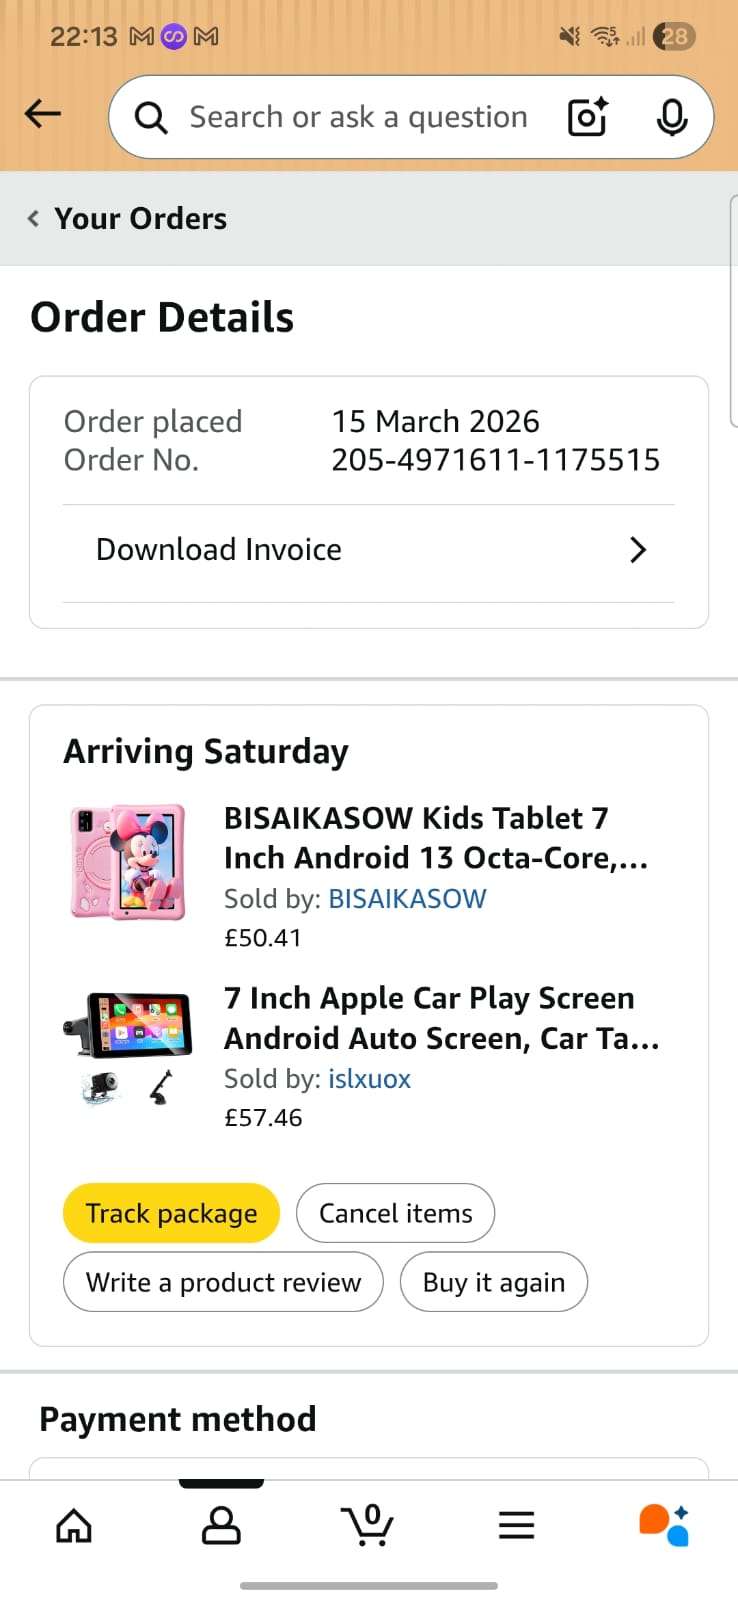Go to Home tab icon
738x1600 pixels.
pos(74,1525)
